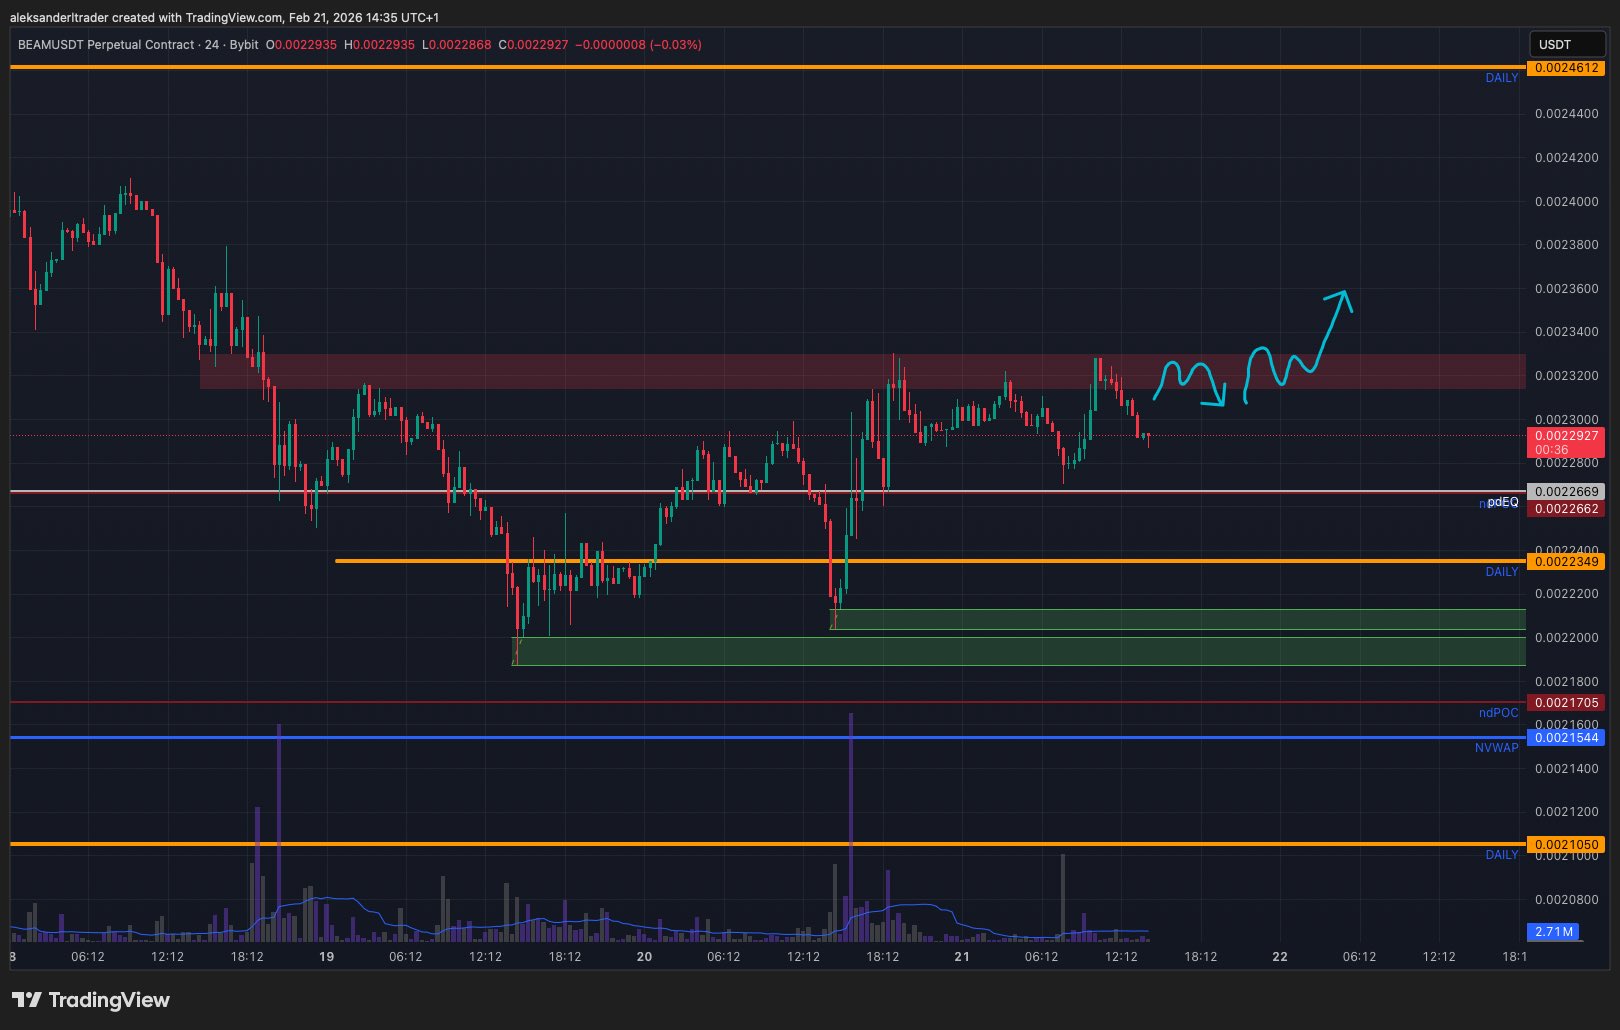
Task: Select the smaller upper green demand zone
Action: (1178, 619)
